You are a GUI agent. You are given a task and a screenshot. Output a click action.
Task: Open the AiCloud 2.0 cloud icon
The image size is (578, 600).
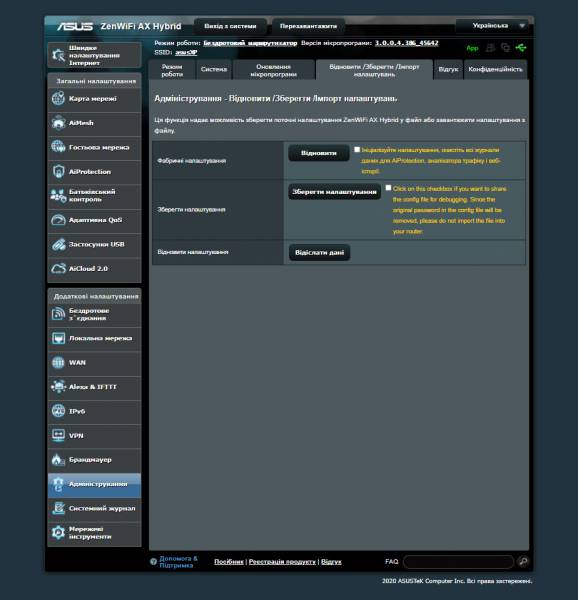pyautogui.click(x=58, y=269)
